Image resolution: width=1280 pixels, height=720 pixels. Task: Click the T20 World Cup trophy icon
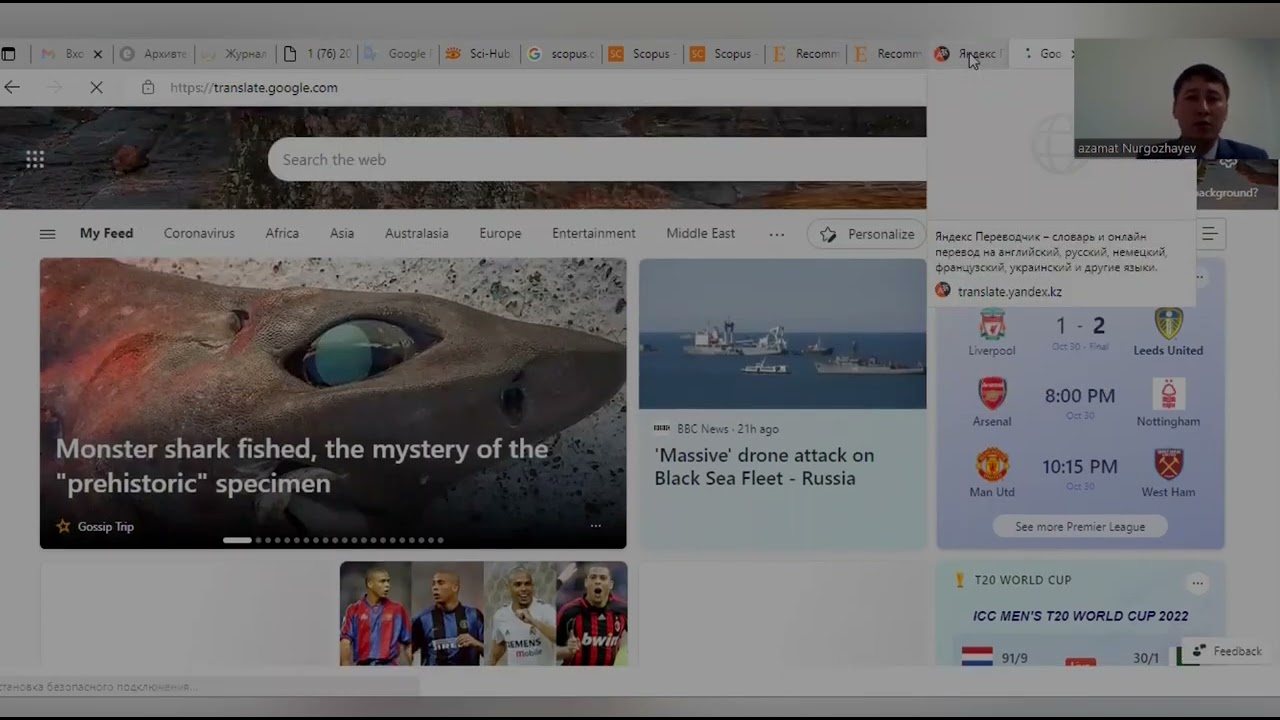click(960, 580)
